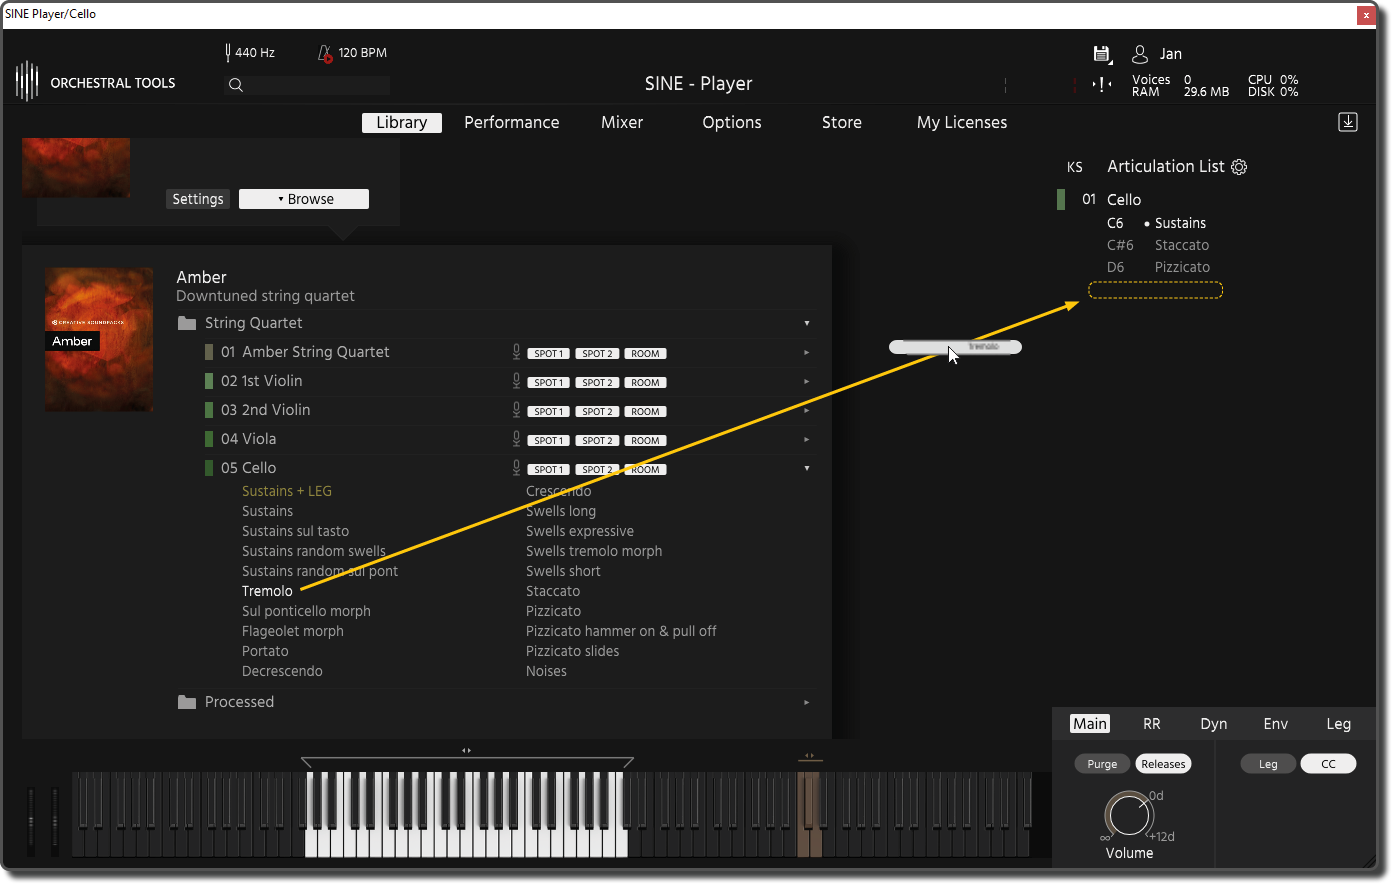Expand 02 1st Violin articulations arrow
The image size is (1392, 884).
point(807,381)
